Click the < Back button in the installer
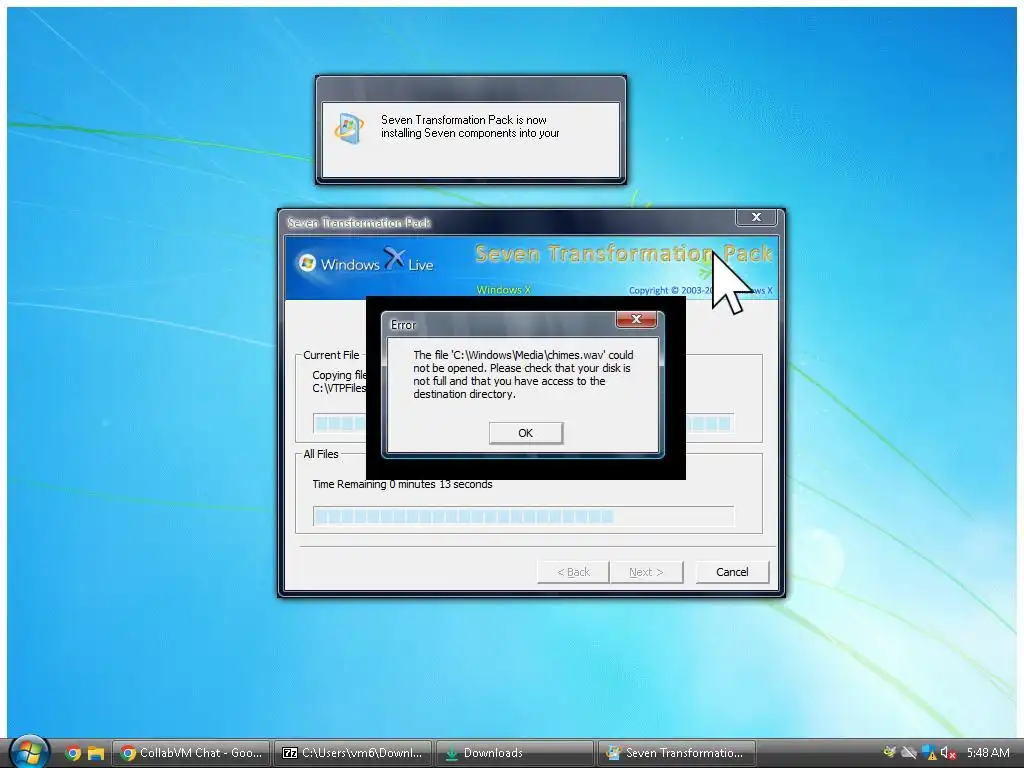Screen dimensions: 1024x768 573,572
